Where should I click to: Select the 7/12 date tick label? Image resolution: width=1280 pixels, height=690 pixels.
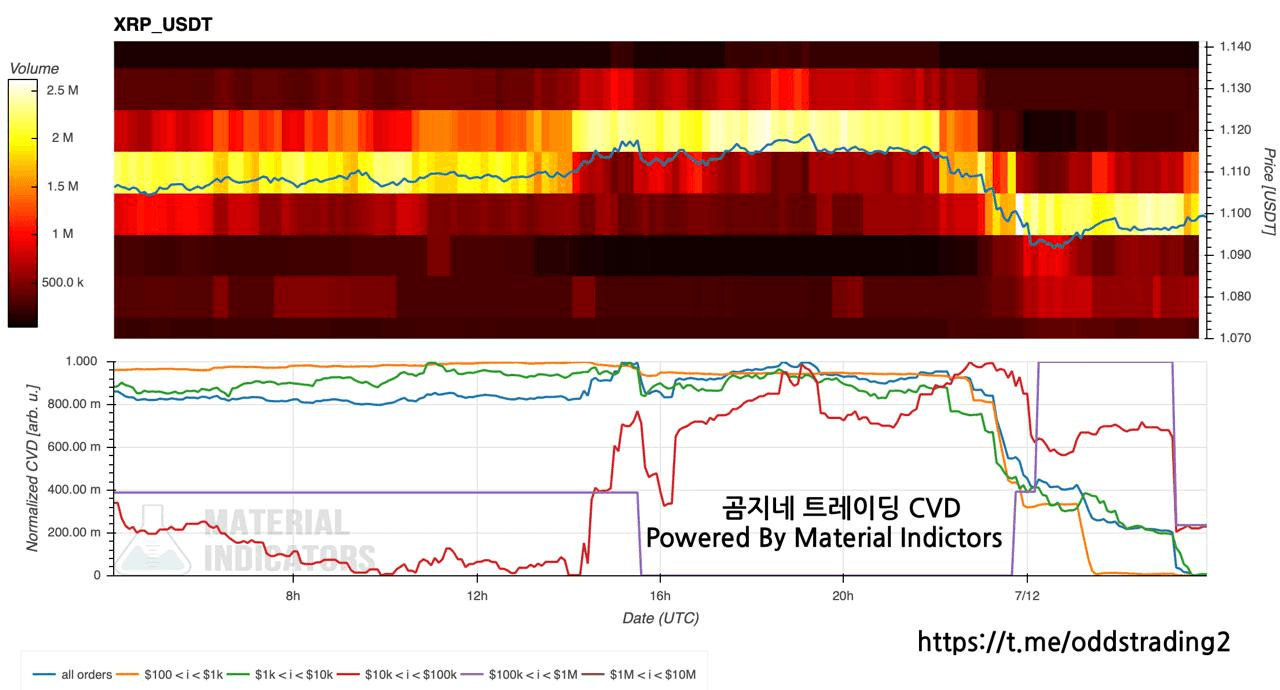(1026, 596)
